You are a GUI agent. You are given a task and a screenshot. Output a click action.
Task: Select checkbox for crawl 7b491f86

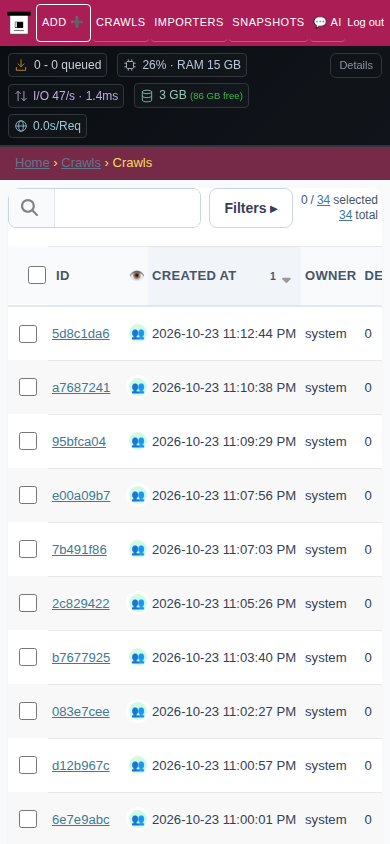[28, 549]
